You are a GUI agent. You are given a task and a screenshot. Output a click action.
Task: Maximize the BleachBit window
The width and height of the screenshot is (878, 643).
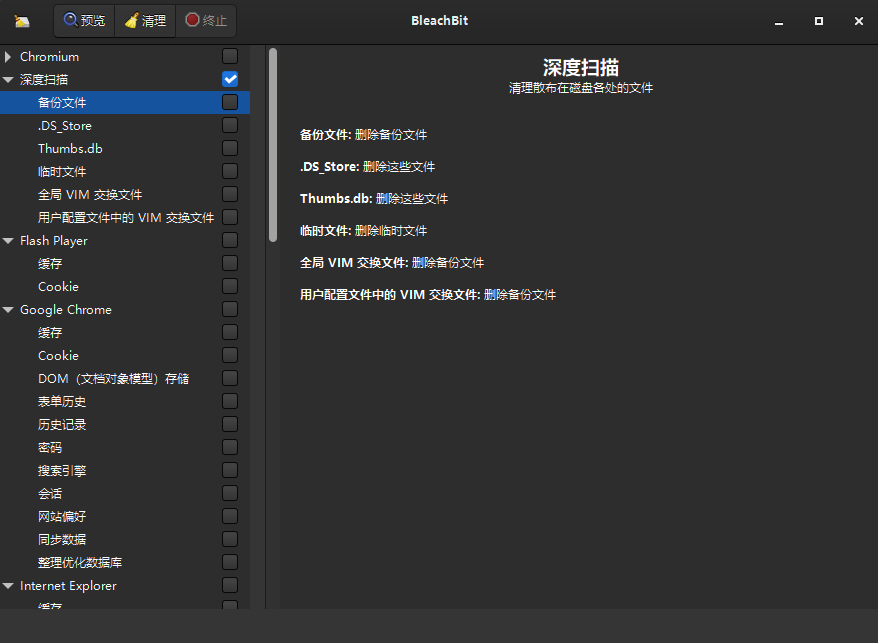click(x=819, y=21)
